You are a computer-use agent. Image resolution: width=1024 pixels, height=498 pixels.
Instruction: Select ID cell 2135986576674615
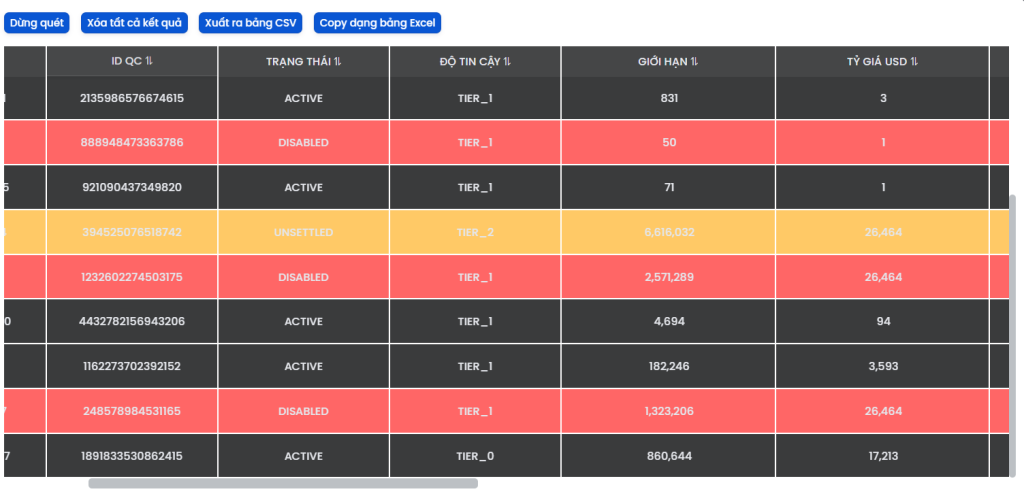[x=132, y=98]
